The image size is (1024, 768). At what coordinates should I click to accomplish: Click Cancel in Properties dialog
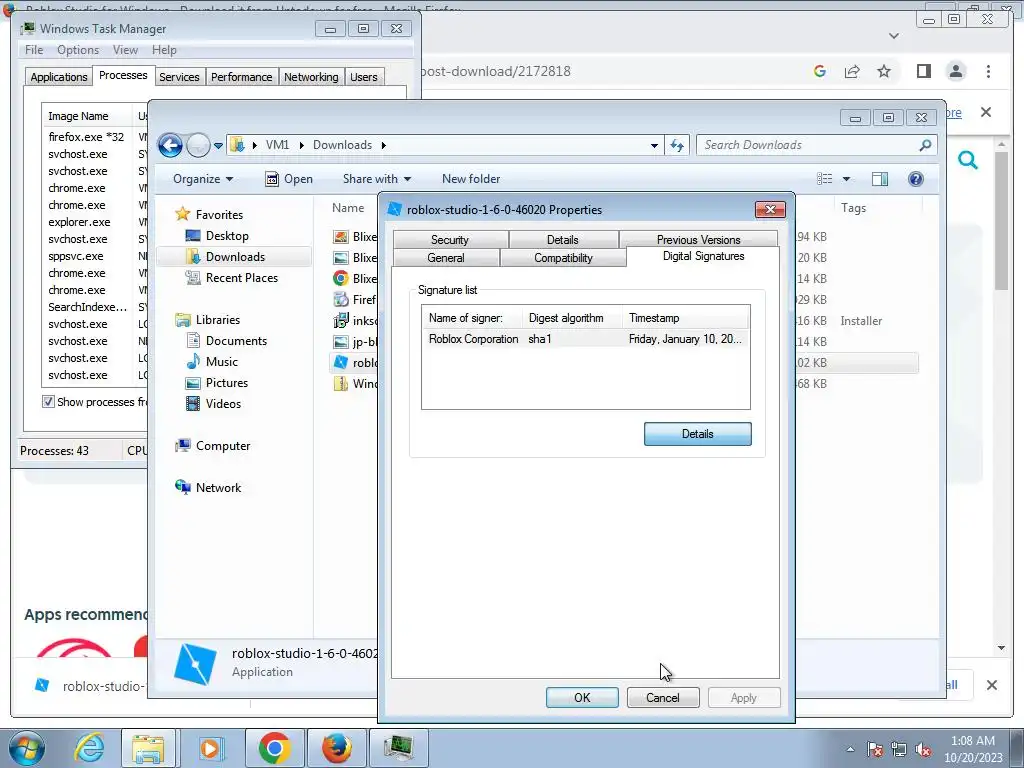click(x=663, y=697)
